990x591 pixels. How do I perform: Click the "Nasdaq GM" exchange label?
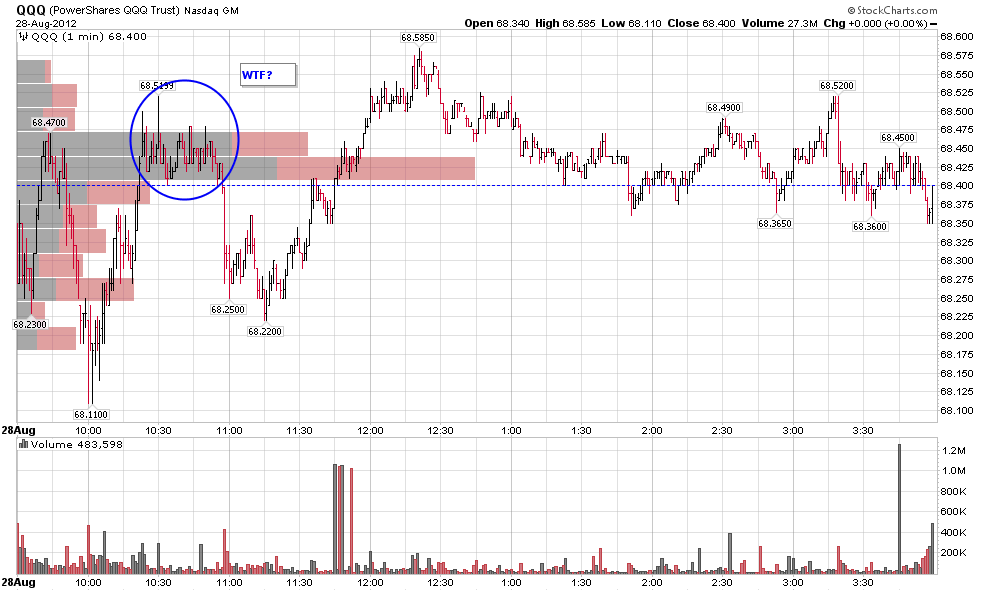212,11
